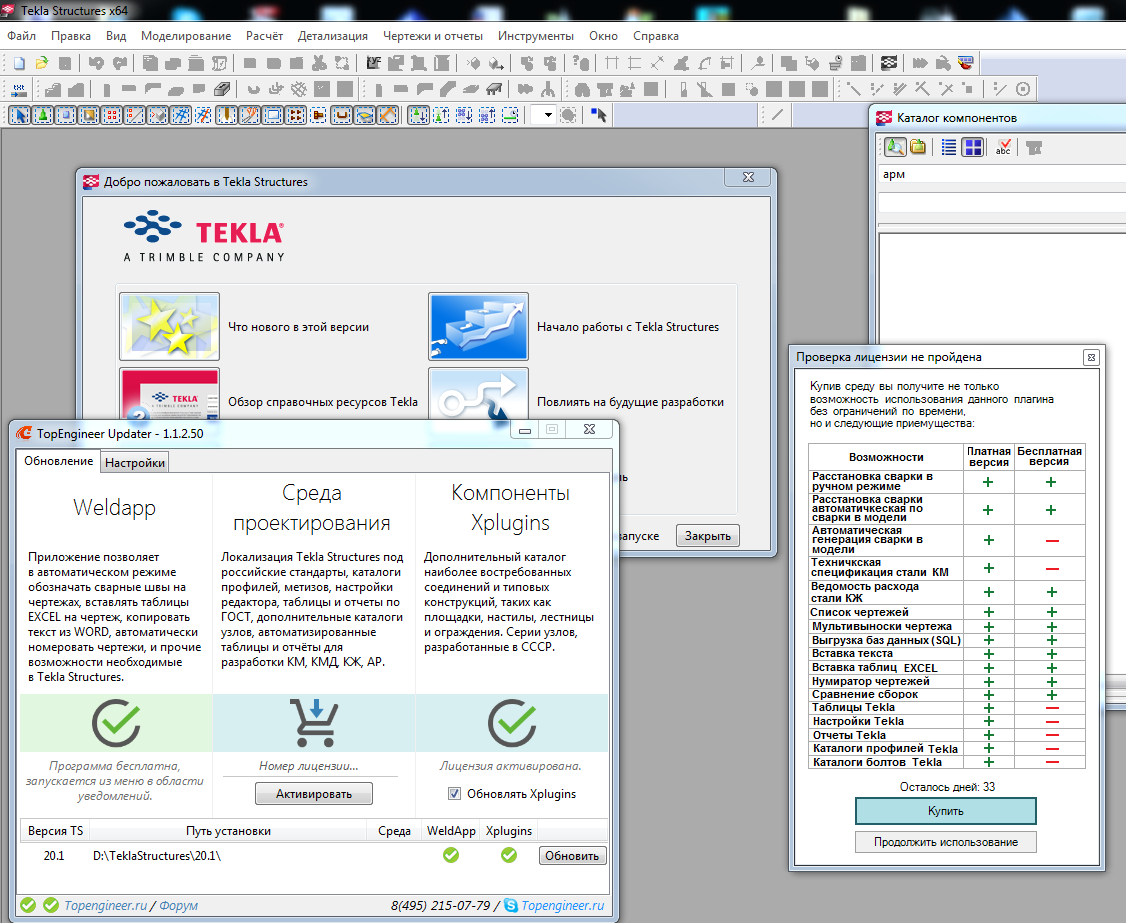Switch the component catalog to thumbnail view
1126x923 pixels.
(972, 147)
